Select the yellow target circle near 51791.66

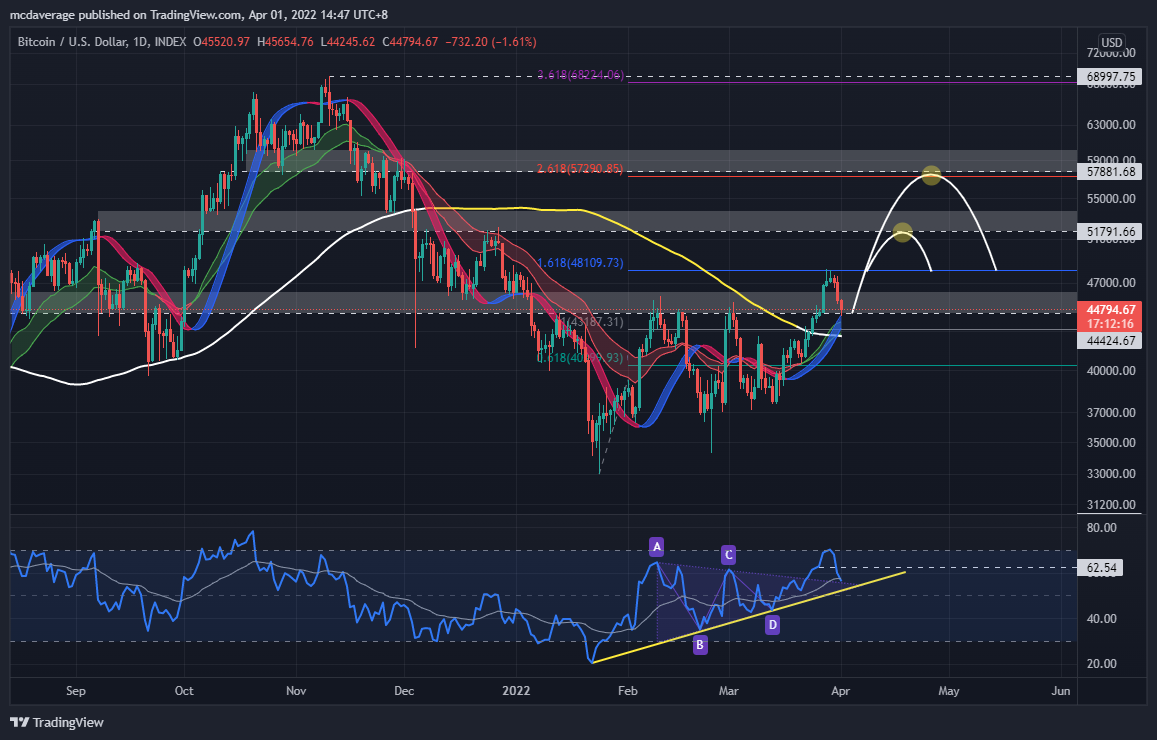pos(902,232)
